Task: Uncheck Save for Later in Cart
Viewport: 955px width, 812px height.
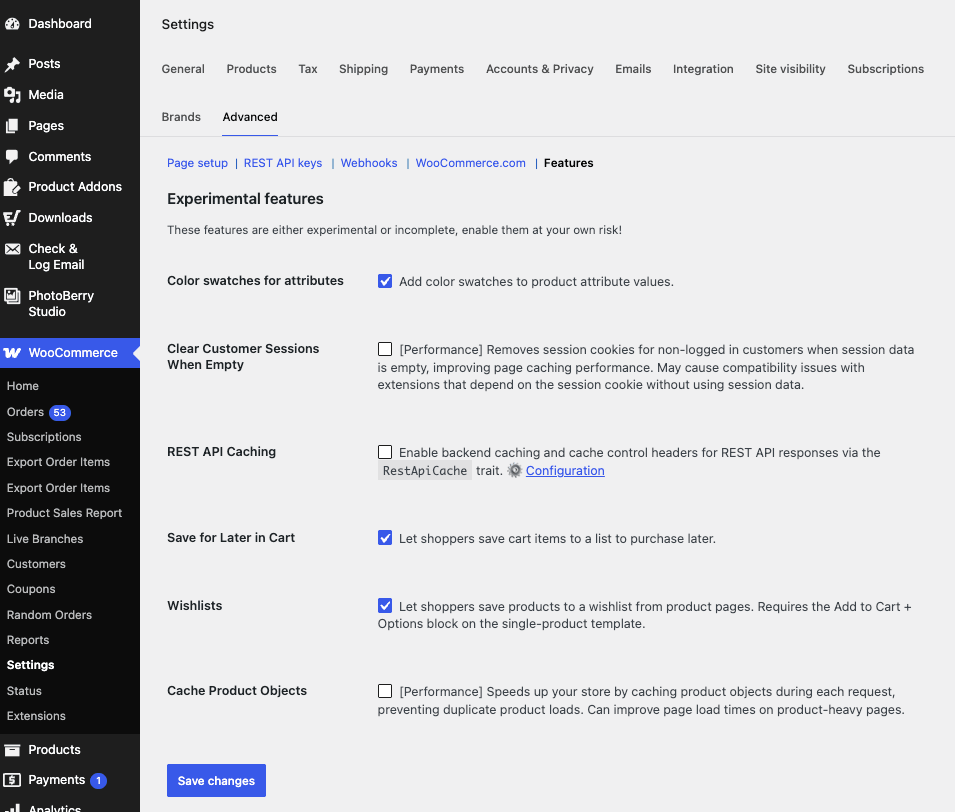Action: point(385,538)
